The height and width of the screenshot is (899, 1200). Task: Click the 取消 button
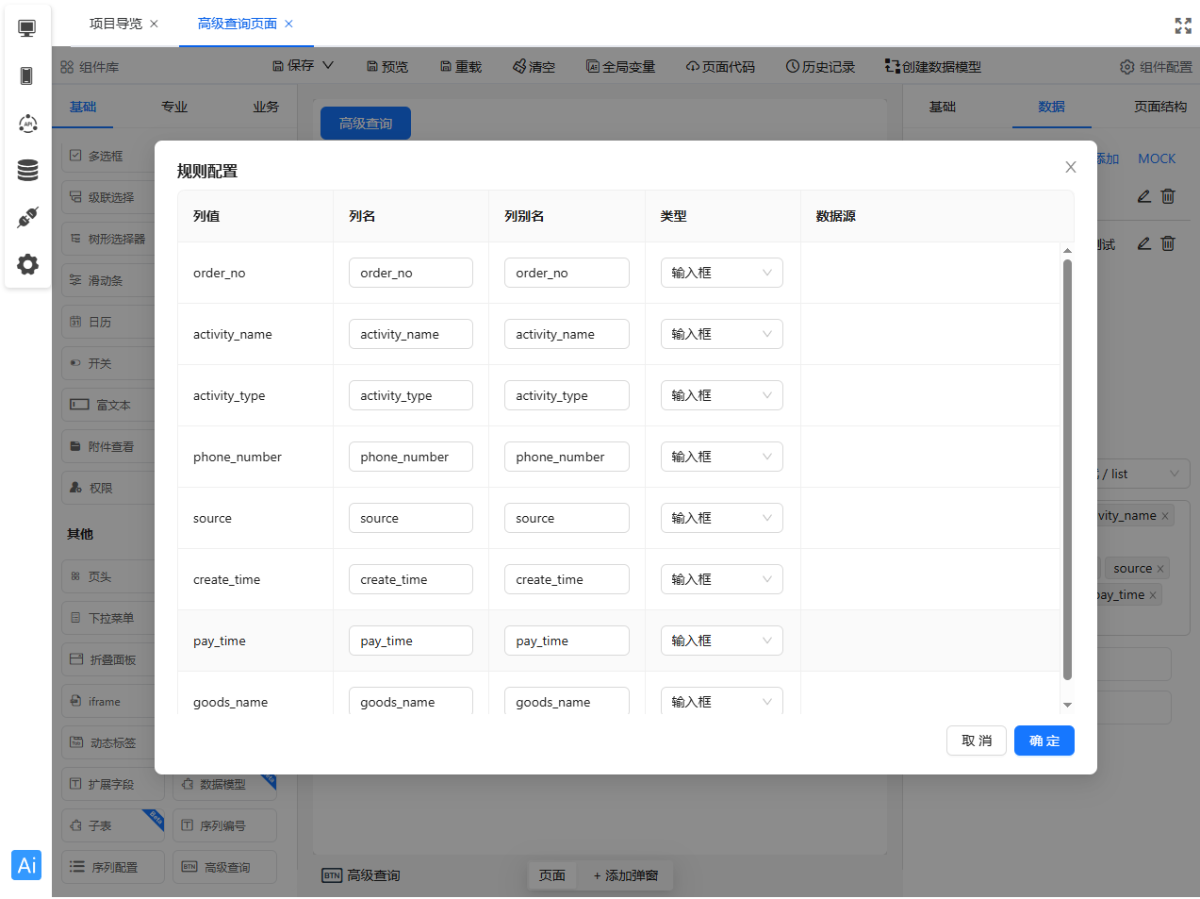click(x=976, y=740)
